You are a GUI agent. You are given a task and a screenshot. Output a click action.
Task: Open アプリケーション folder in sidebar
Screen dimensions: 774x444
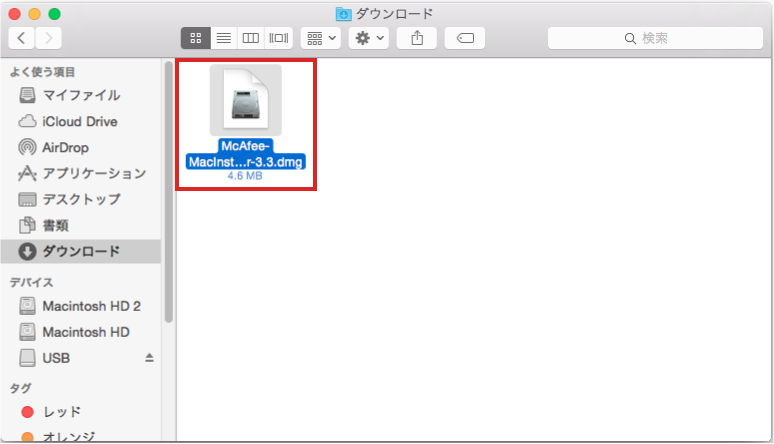click(80, 173)
